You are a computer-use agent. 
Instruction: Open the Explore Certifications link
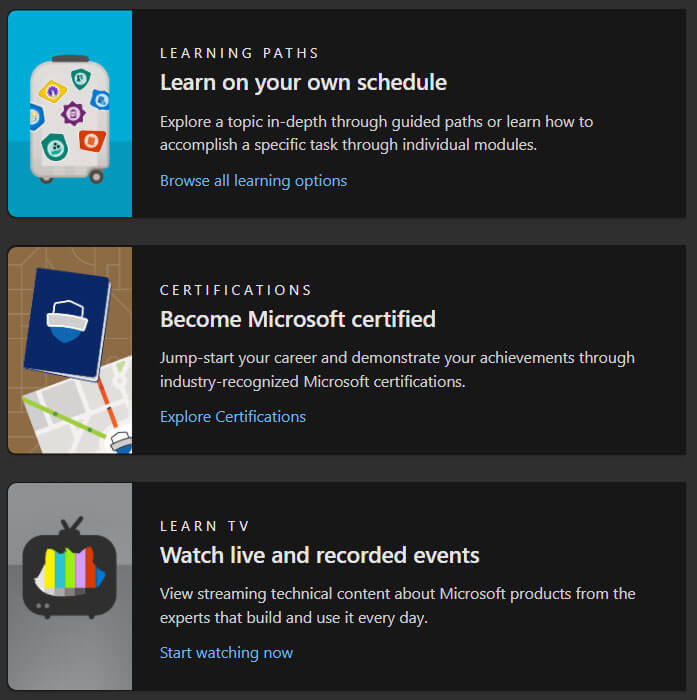pyautogui.click(x=233, y=417)
